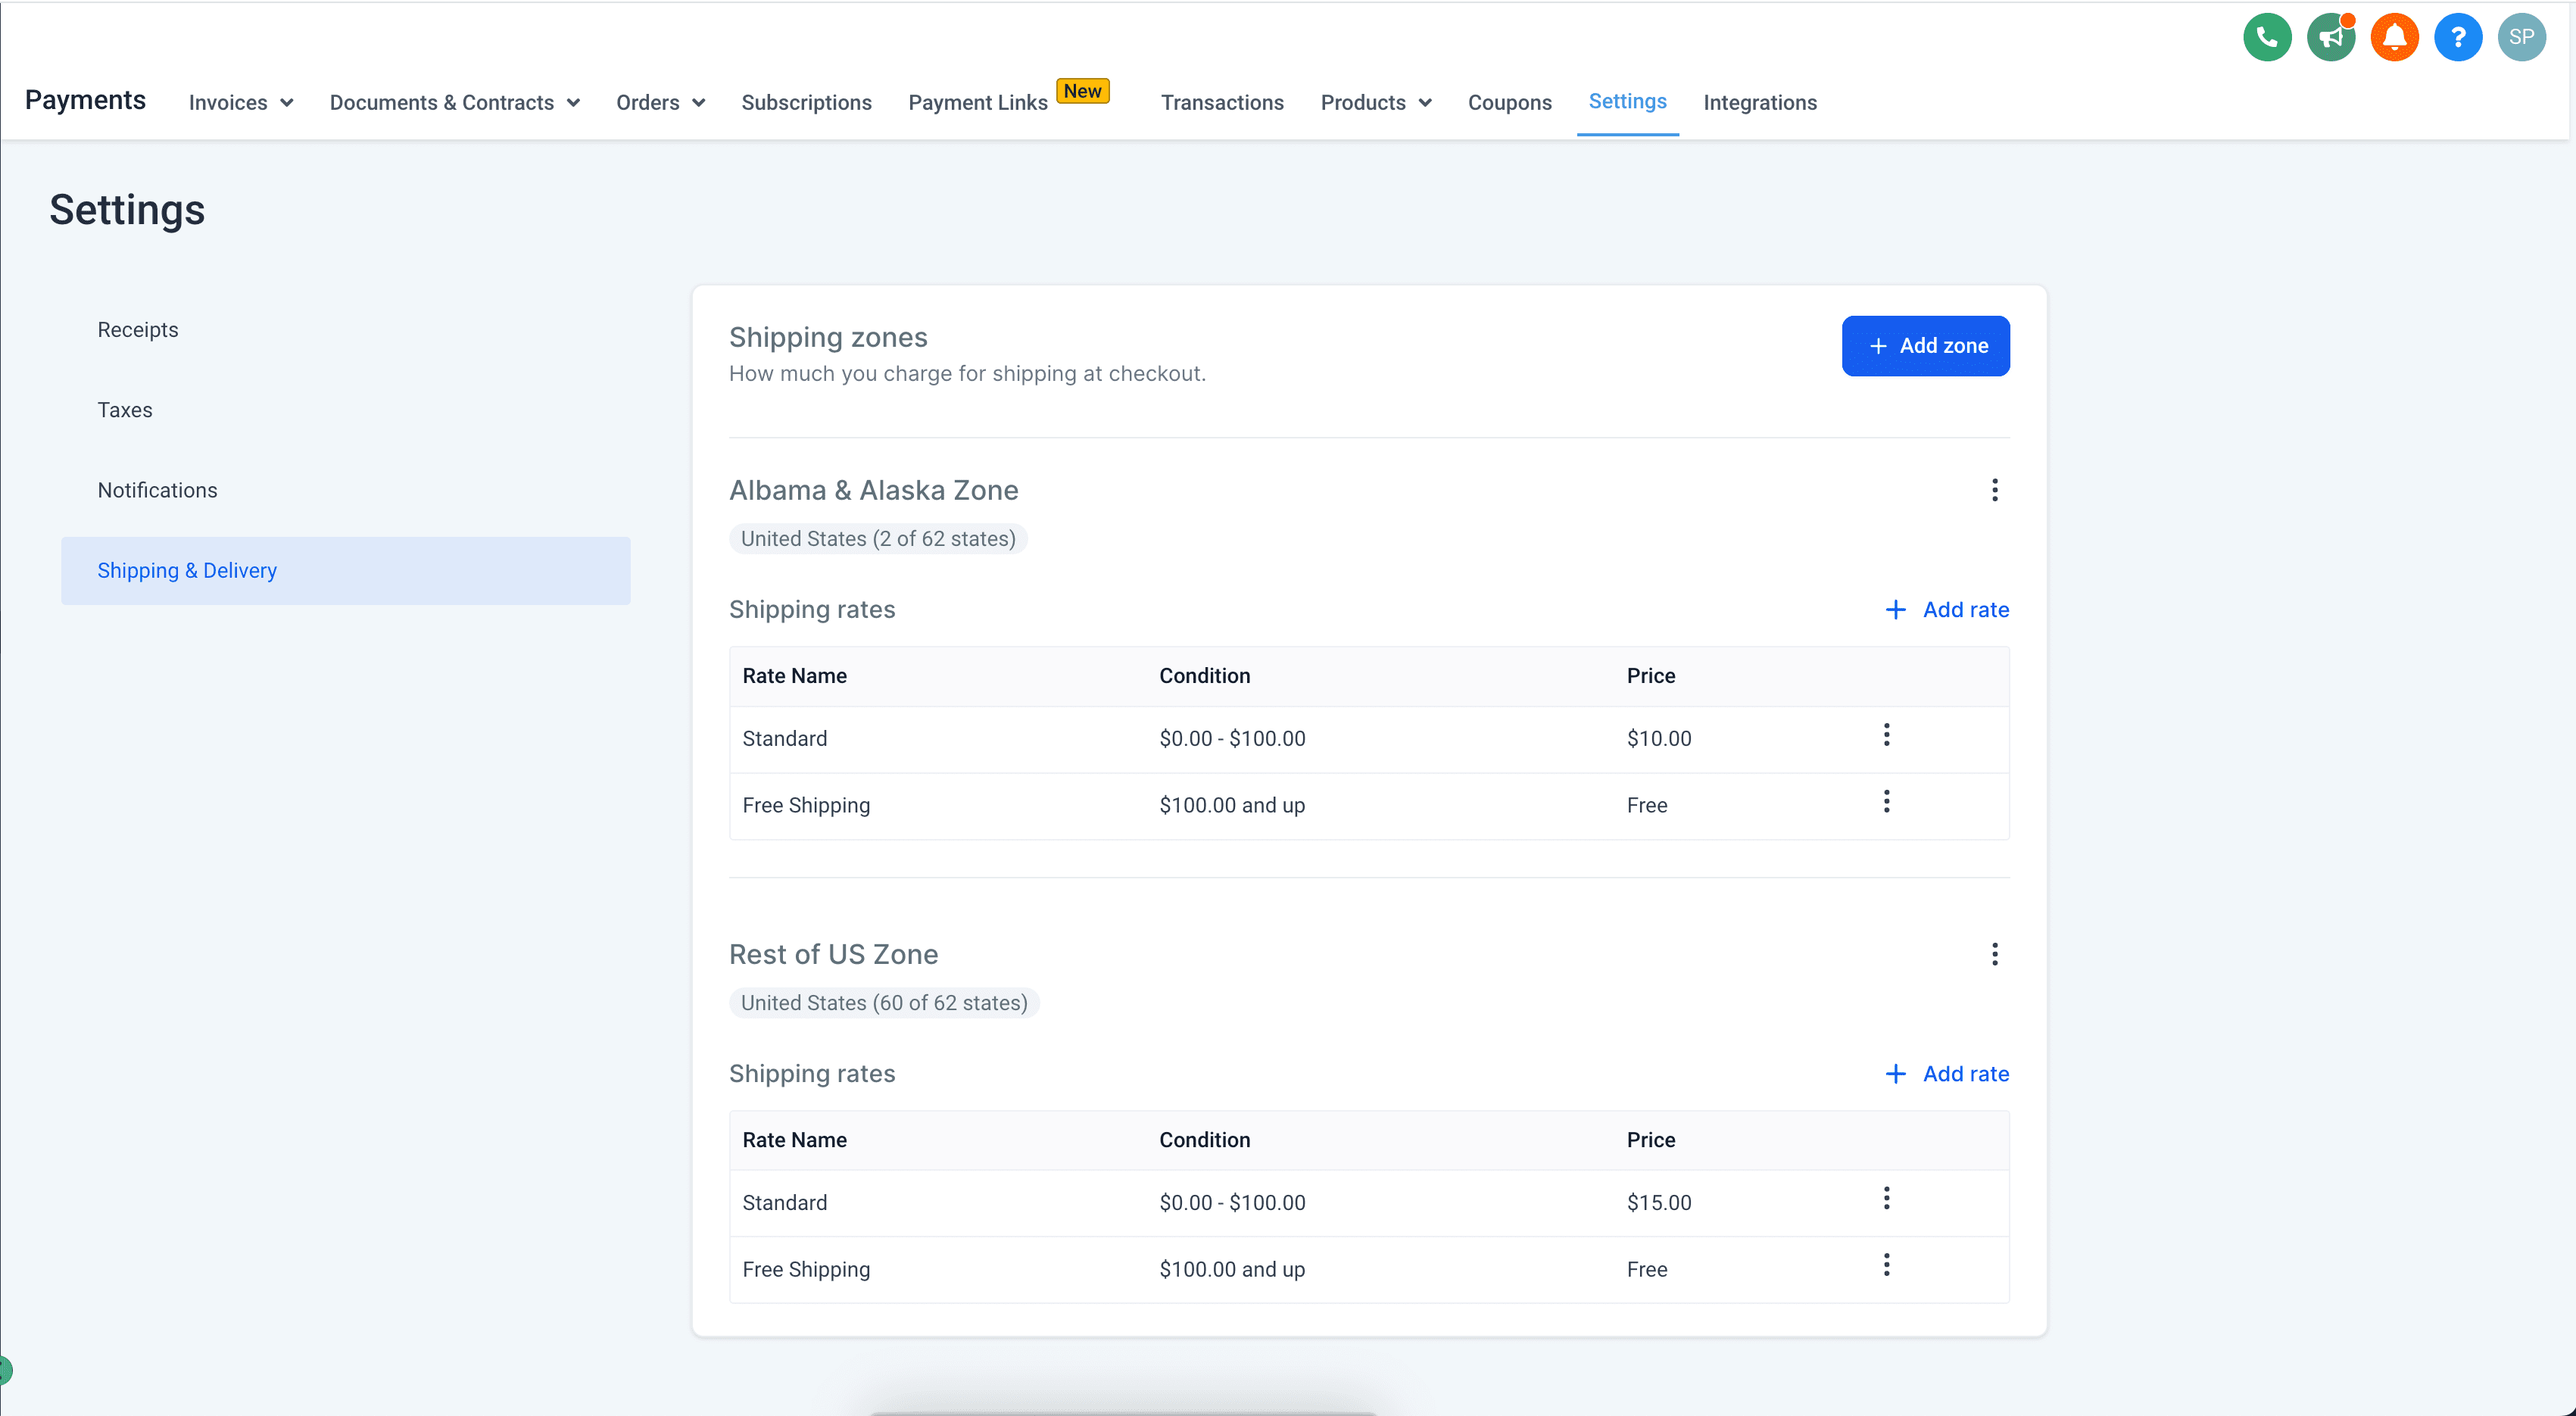Expand the Products dropdown menu
Image resolution: width=2576 pixels, height=1416 pixels.
(x=1376, y=103)
